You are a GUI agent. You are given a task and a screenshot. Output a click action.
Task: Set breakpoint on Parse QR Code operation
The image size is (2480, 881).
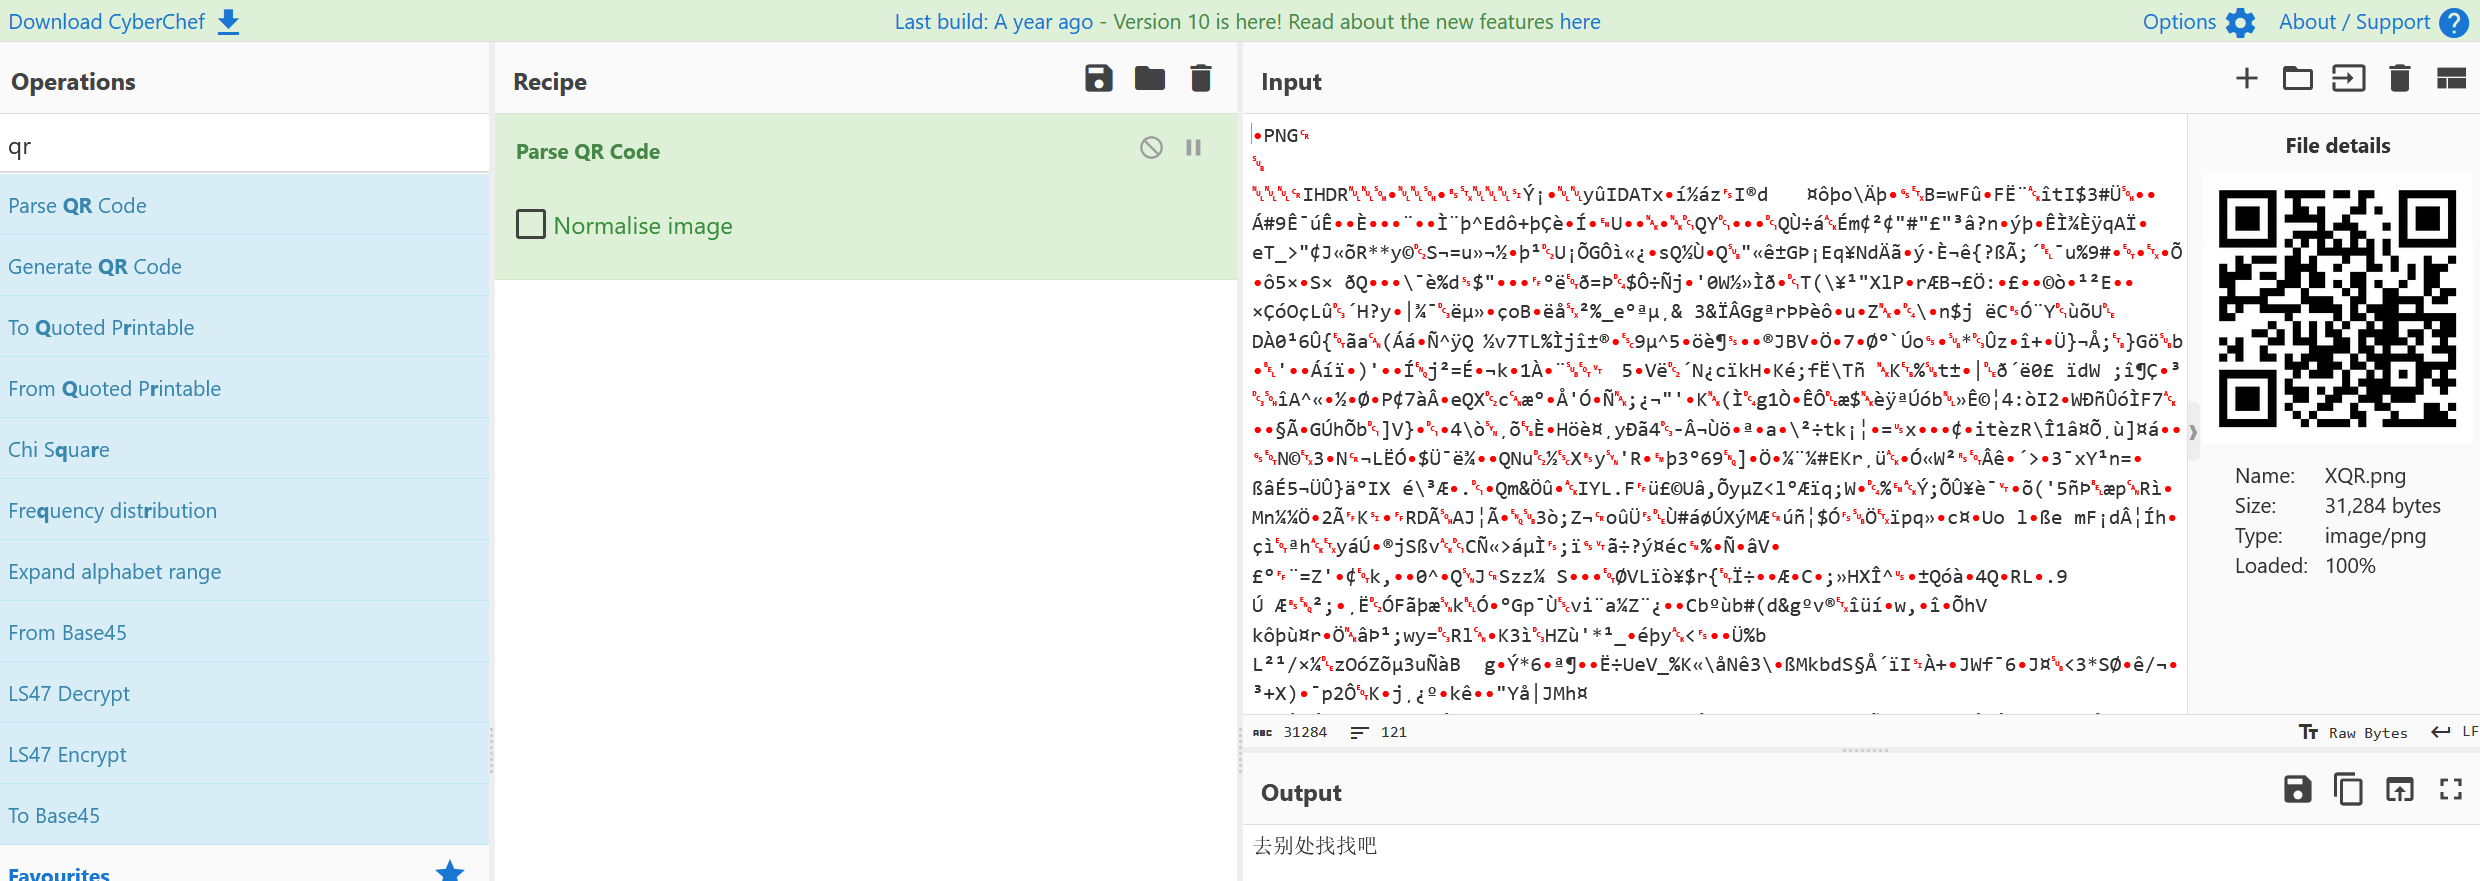(x=1193, y=148)
